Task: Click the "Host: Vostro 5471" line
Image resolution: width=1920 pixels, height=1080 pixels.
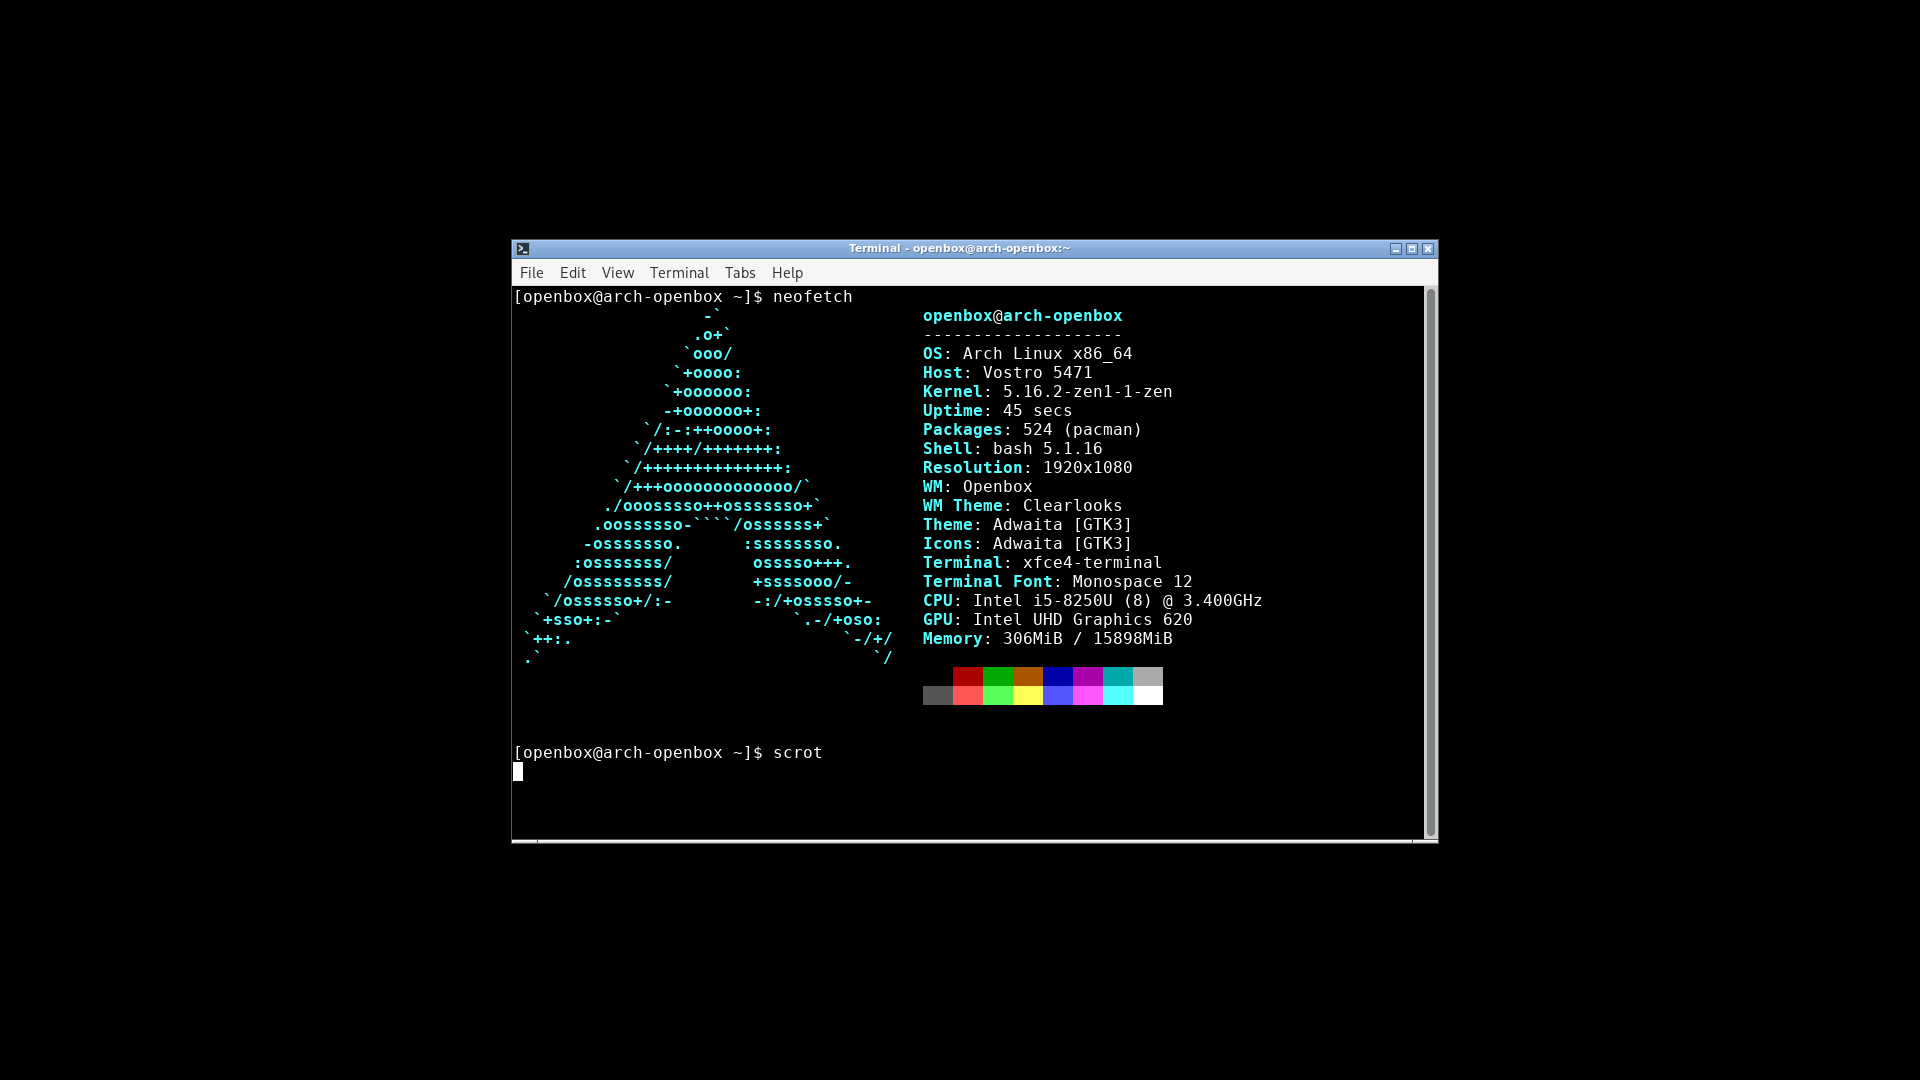Action: (x=1008, y=373)
